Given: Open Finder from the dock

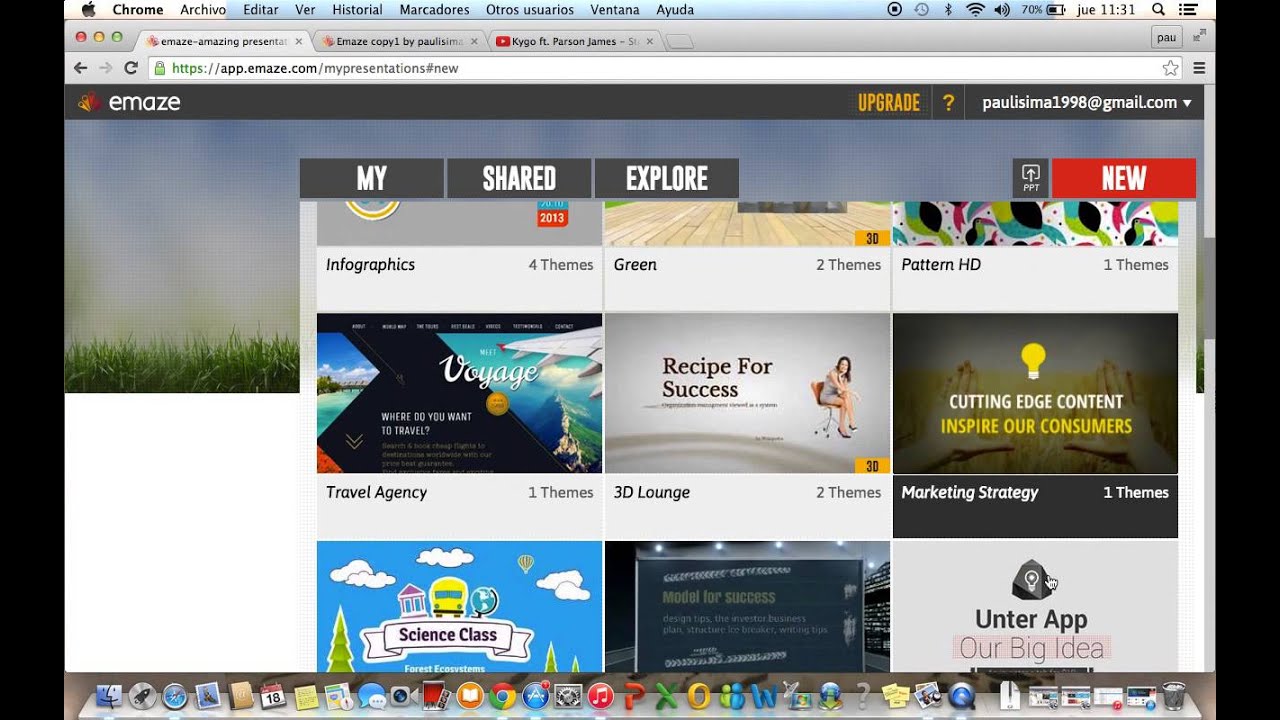Looking at the screenshot, I should point(110,695).
